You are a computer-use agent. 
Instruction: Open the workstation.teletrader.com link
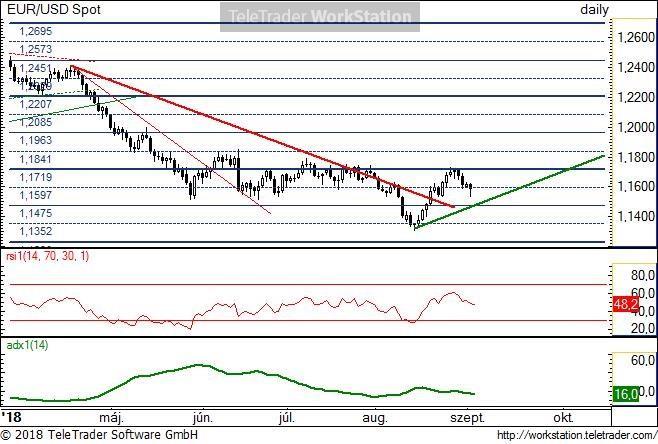point(577,435)
